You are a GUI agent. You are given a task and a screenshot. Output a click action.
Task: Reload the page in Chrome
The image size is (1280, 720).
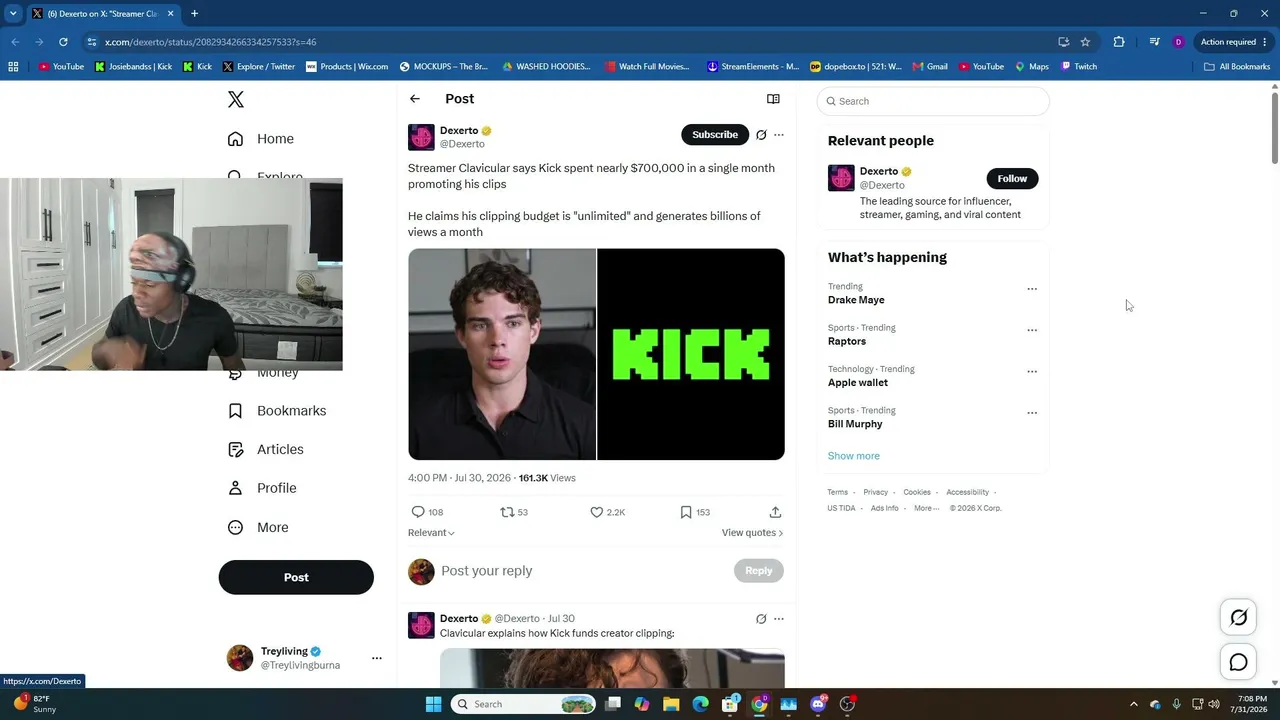pos(63,42)
